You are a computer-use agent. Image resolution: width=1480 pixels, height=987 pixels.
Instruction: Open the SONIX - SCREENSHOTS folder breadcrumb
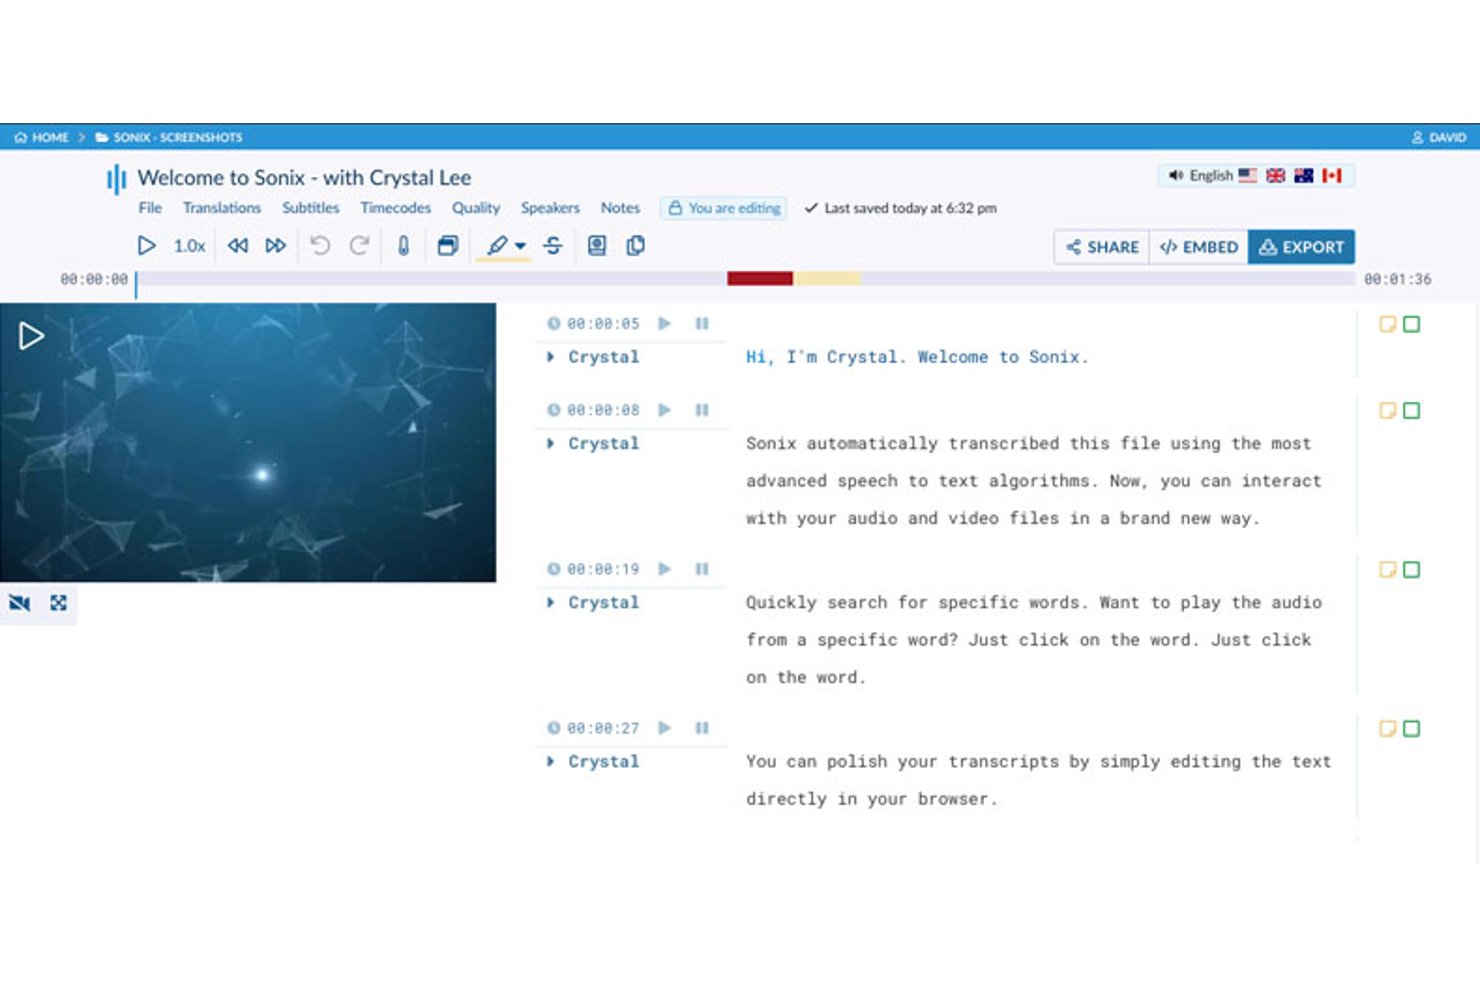168,137
